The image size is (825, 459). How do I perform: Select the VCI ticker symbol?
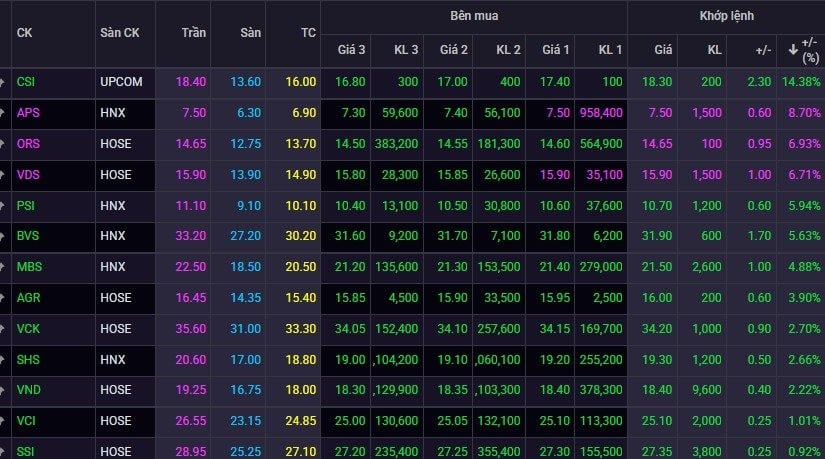point(26,421)
